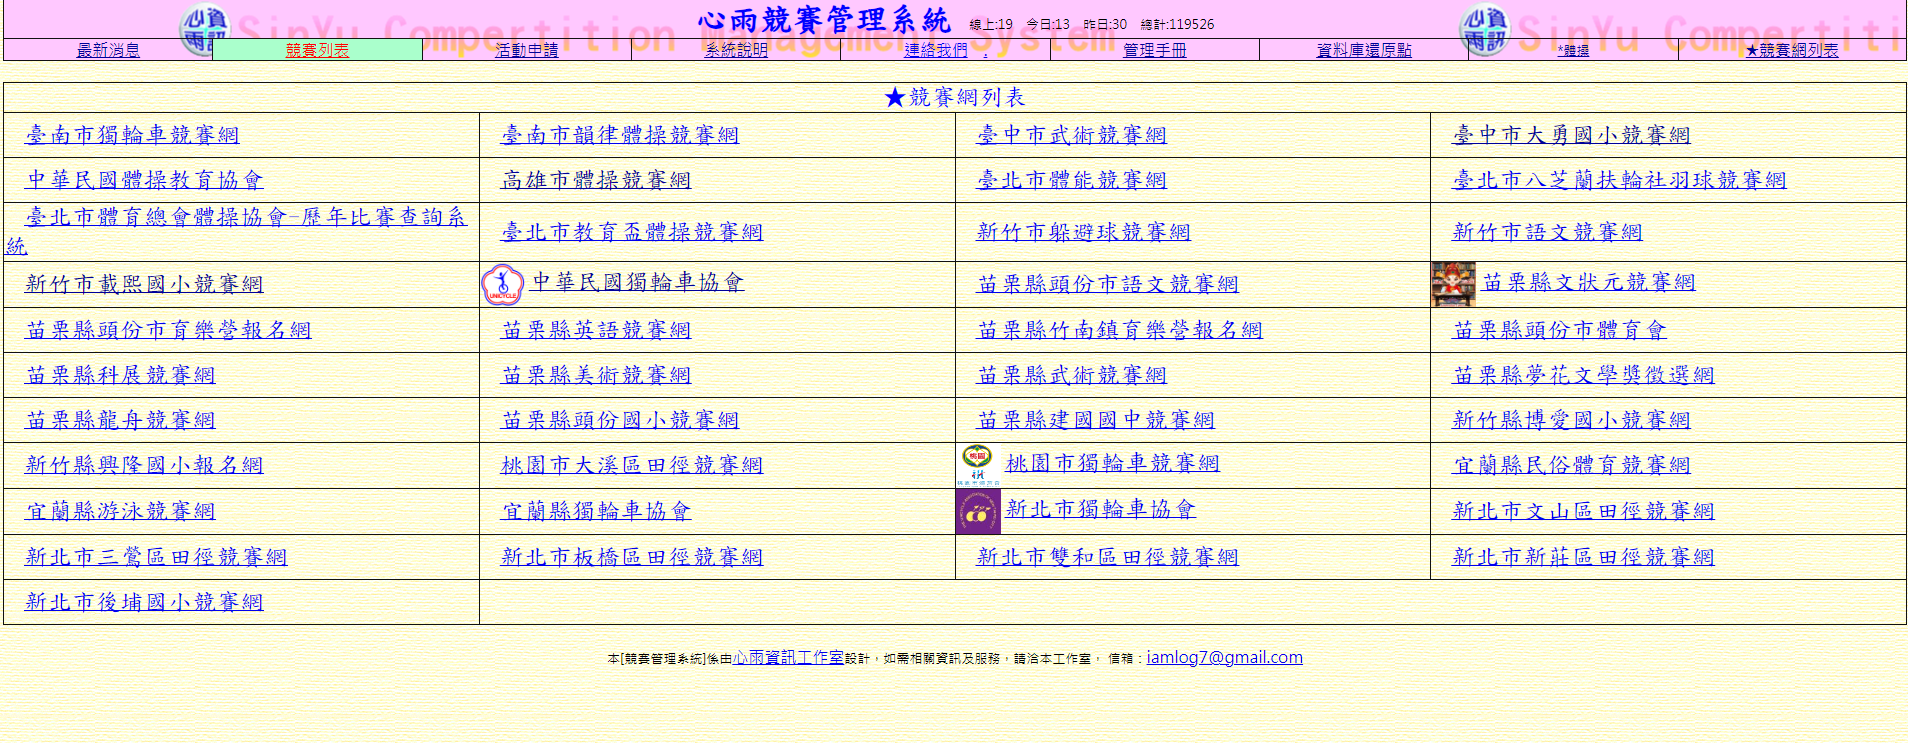1908x743 pixels.
Task: Open 新竹市躲避球競賽網 link
Action: click(1084, 232)
